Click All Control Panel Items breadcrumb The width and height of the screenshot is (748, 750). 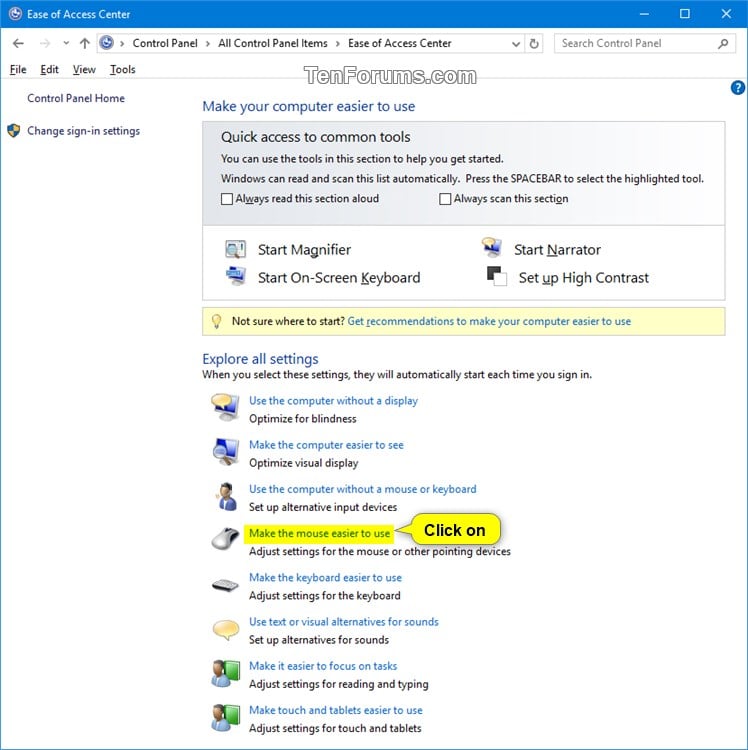[273, 44]
